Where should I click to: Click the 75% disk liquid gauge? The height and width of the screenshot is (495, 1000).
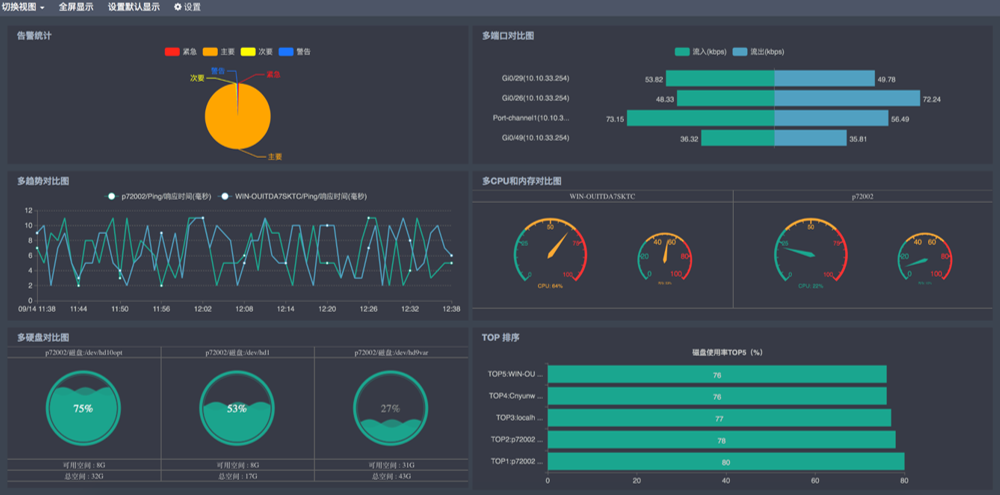click(x=83, y=408)
